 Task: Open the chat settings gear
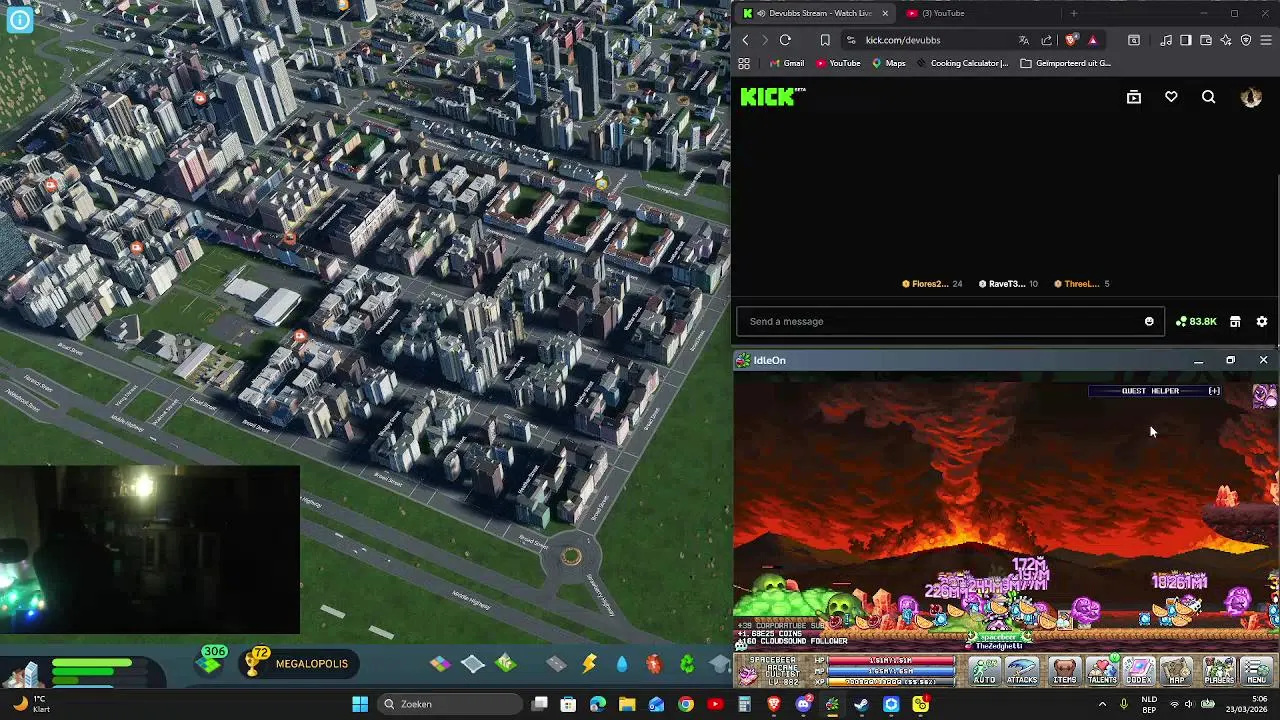tap(1261, 321)
